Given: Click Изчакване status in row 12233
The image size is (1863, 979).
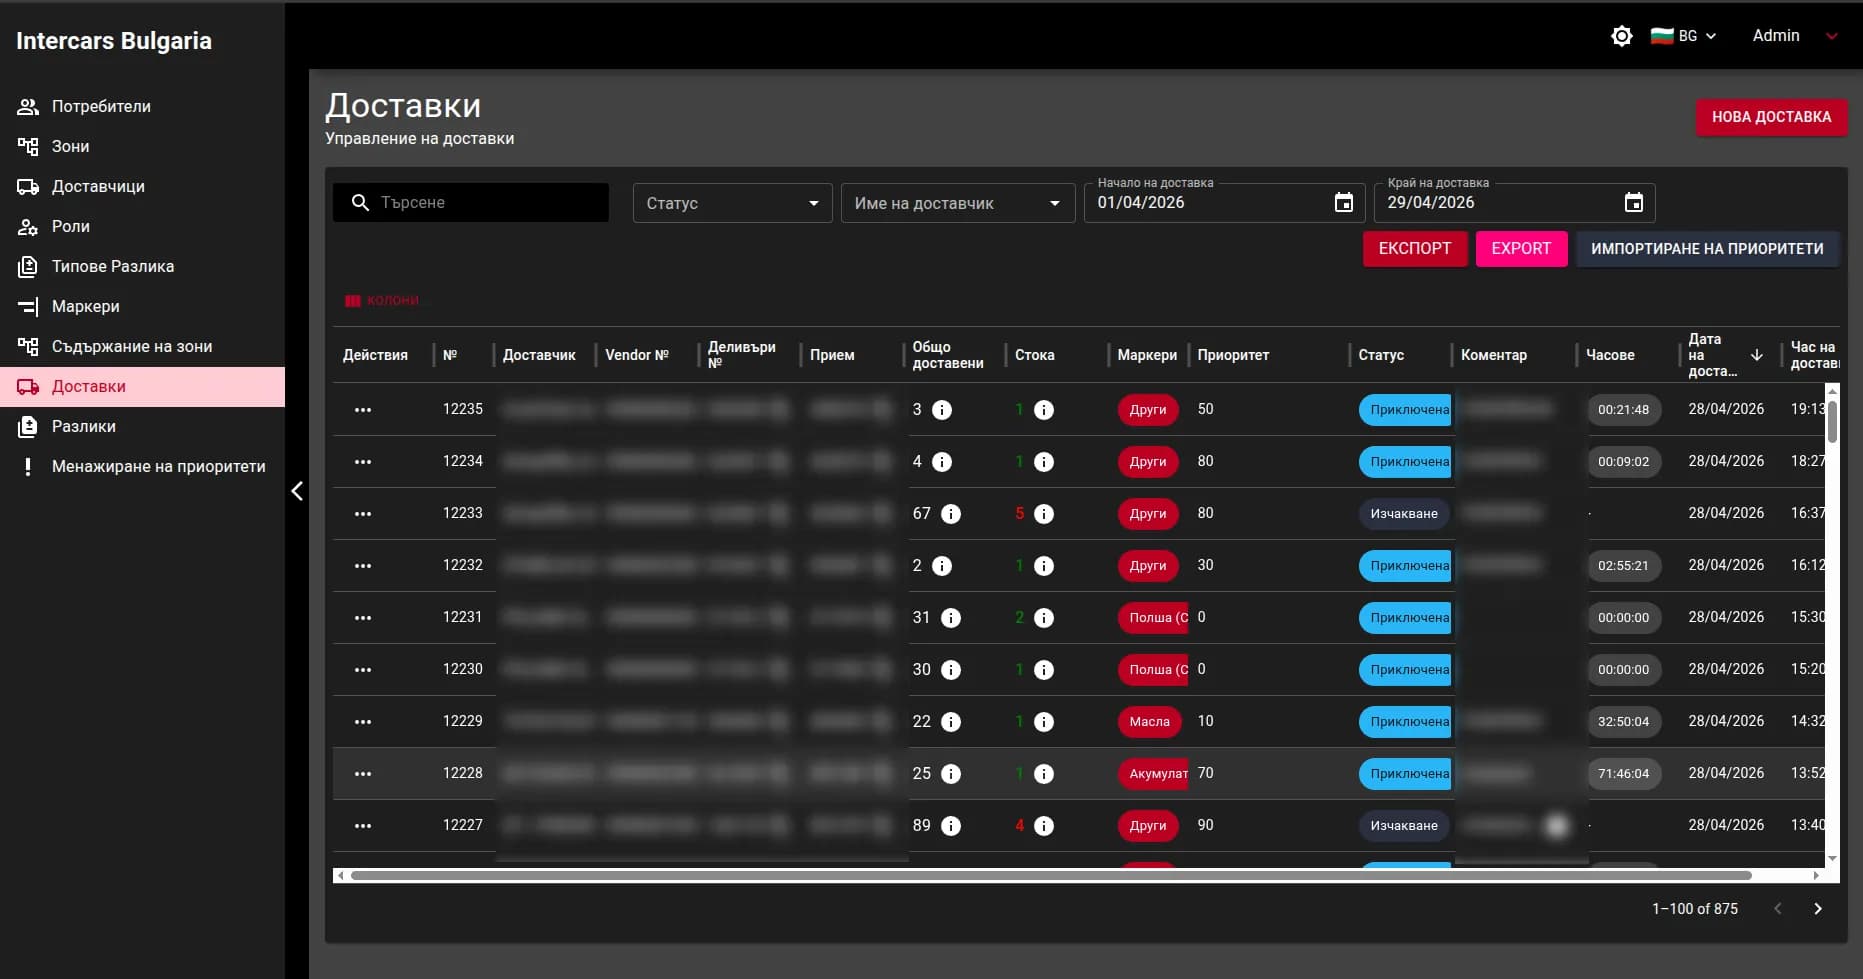Looking at the screenshot, I should [x=1404, y=514].
